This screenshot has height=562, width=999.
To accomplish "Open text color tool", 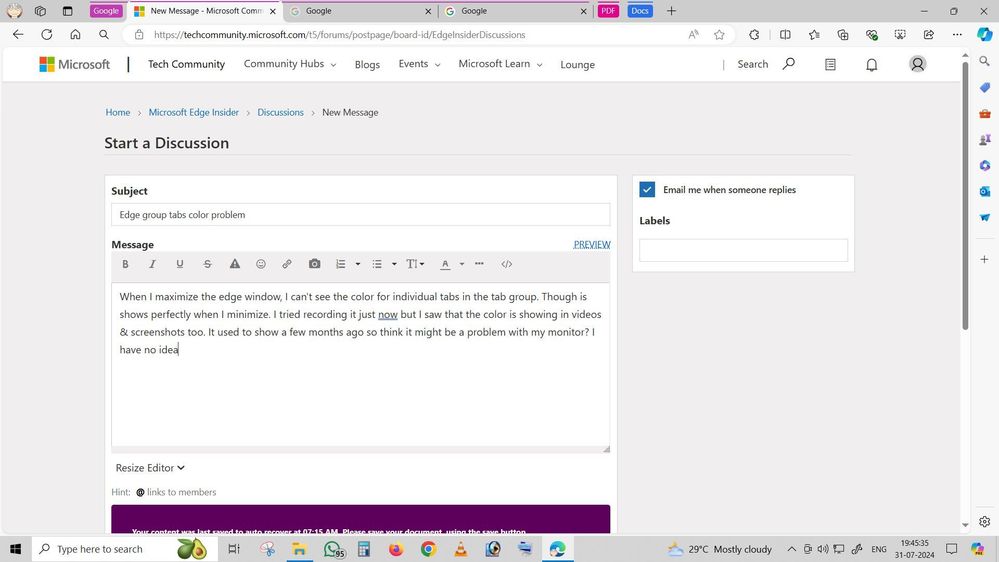I will [445, 264].
